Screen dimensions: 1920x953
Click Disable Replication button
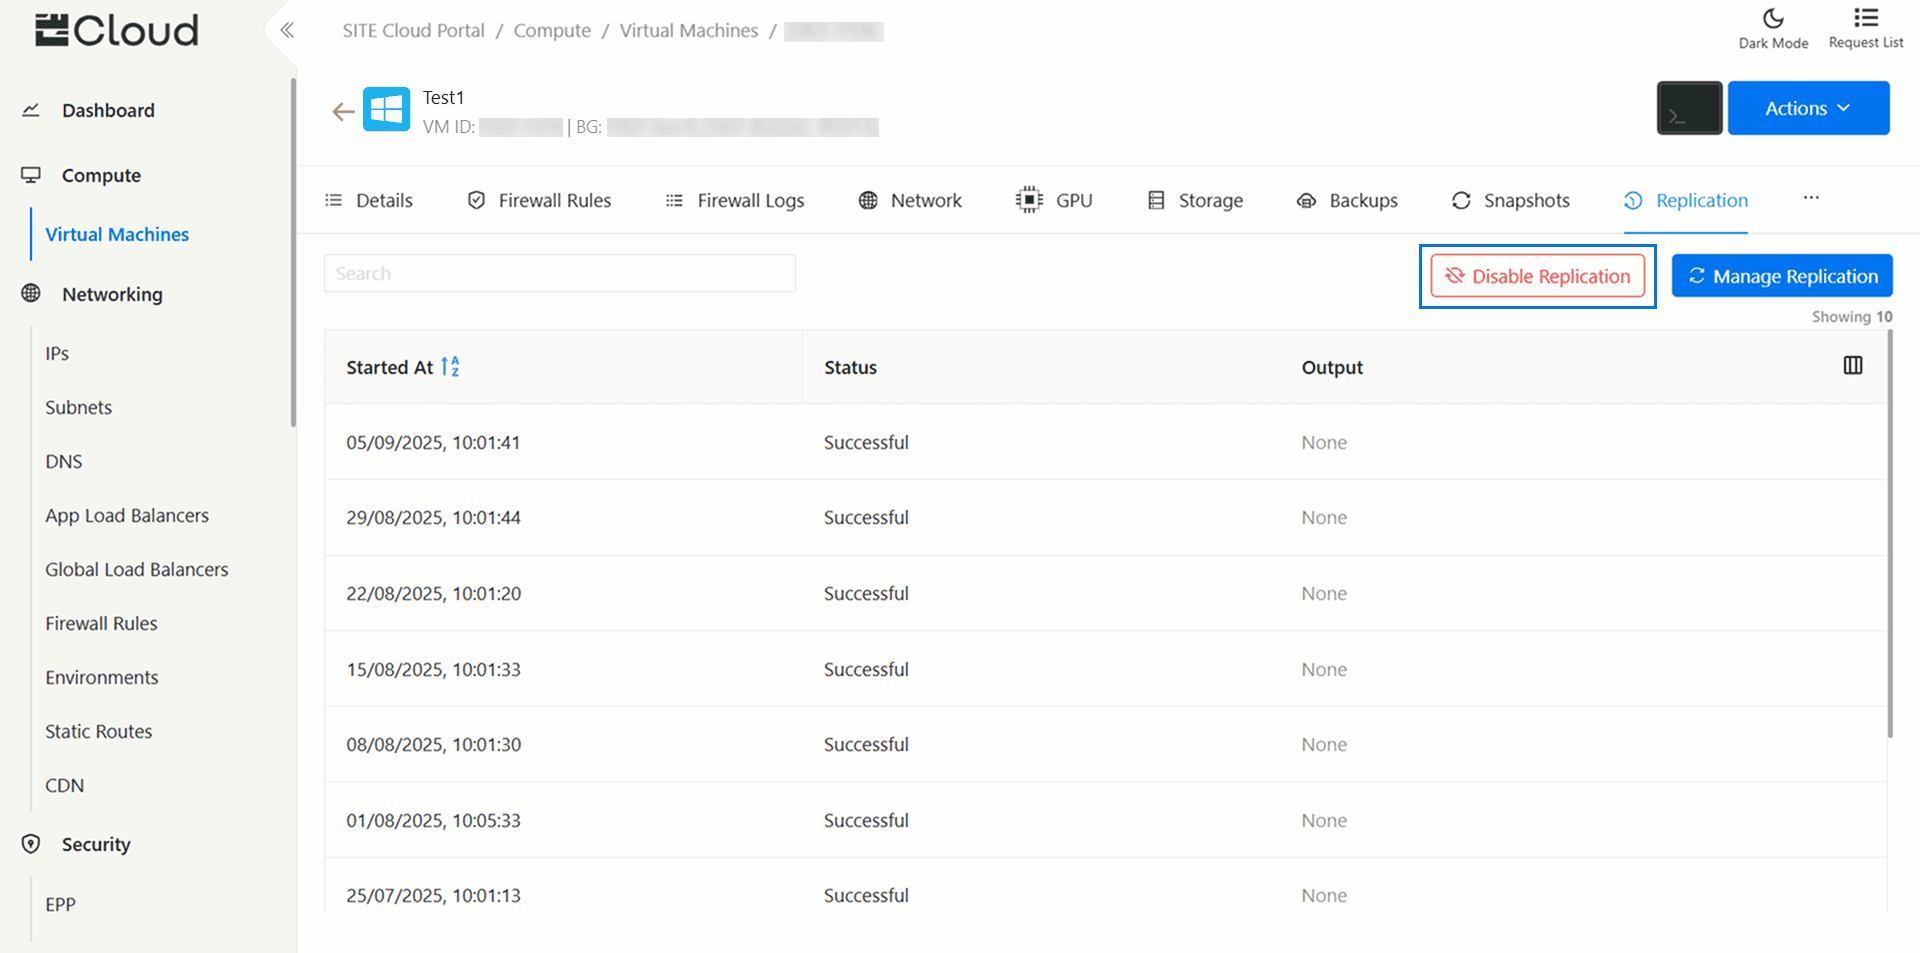click(x=1537, y=276)
